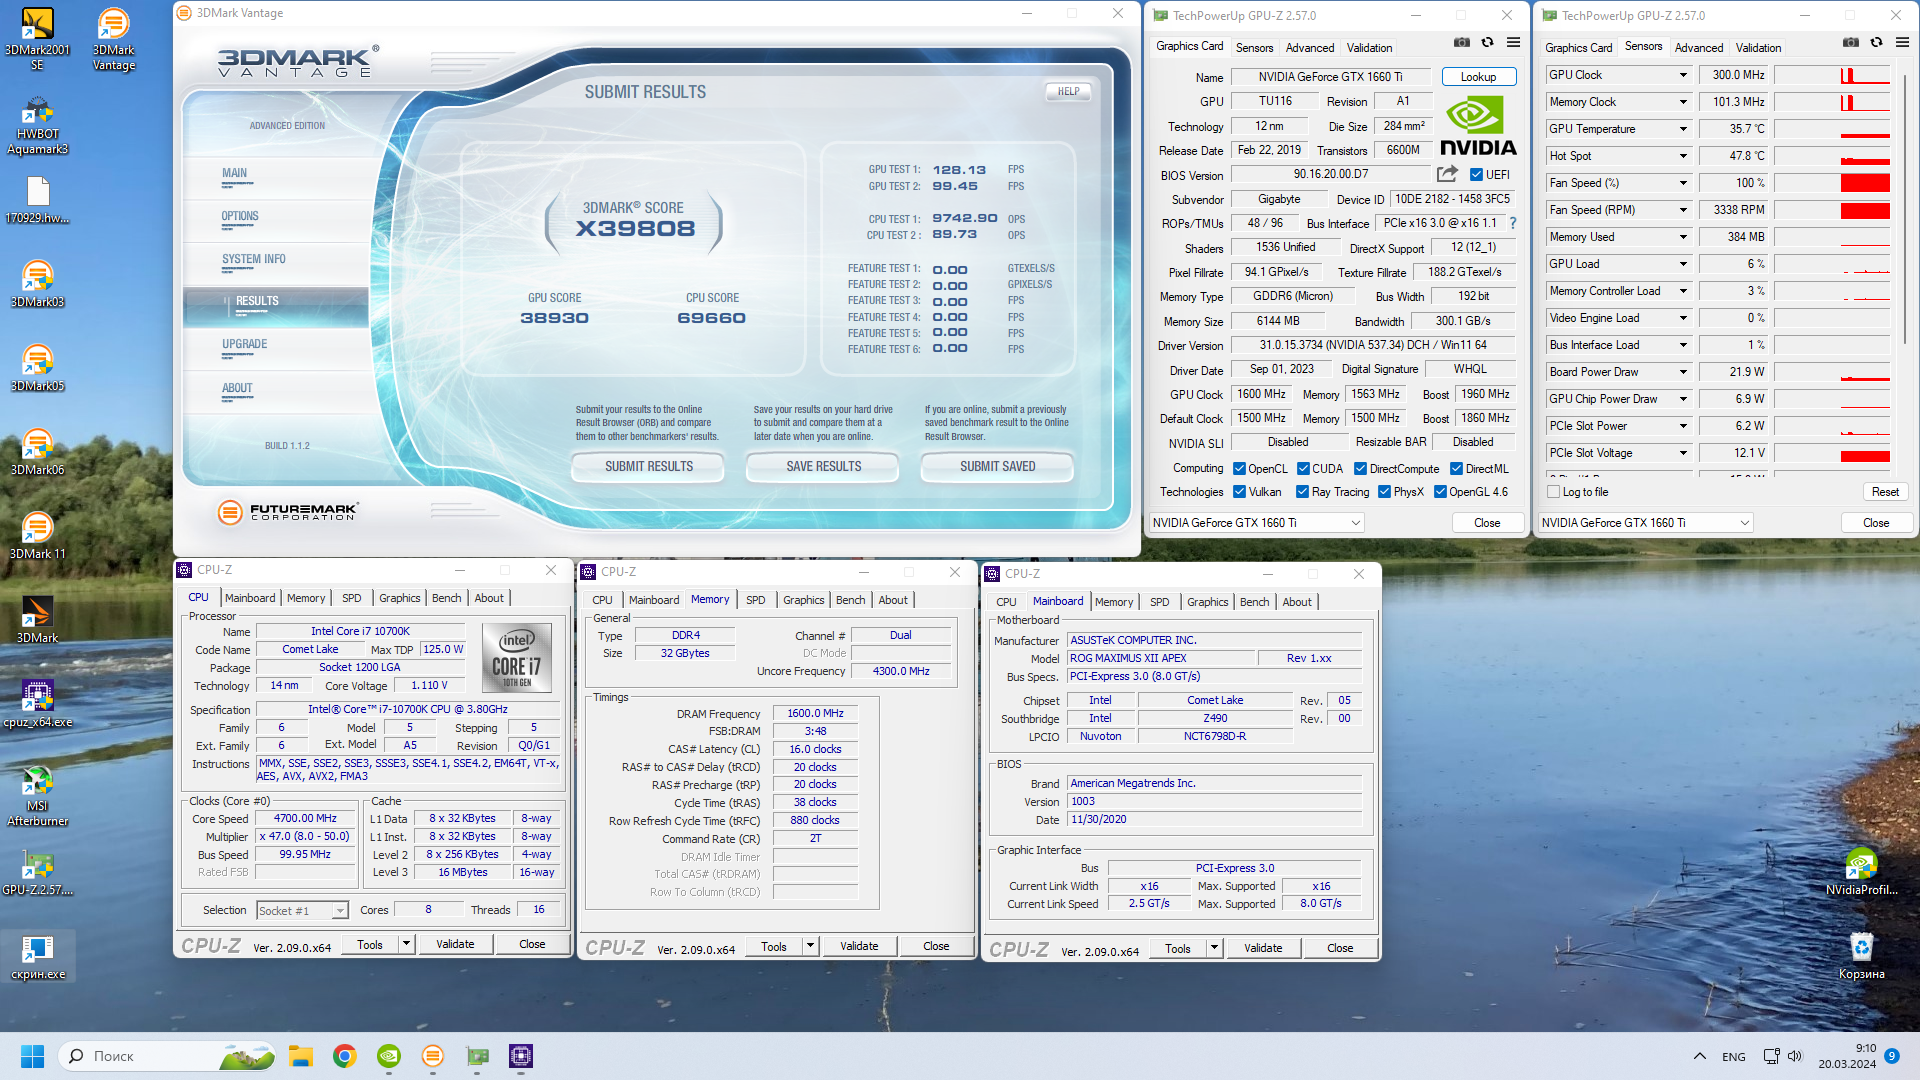Open 3DMark05 desktop shortcut

tap(37, 368)
